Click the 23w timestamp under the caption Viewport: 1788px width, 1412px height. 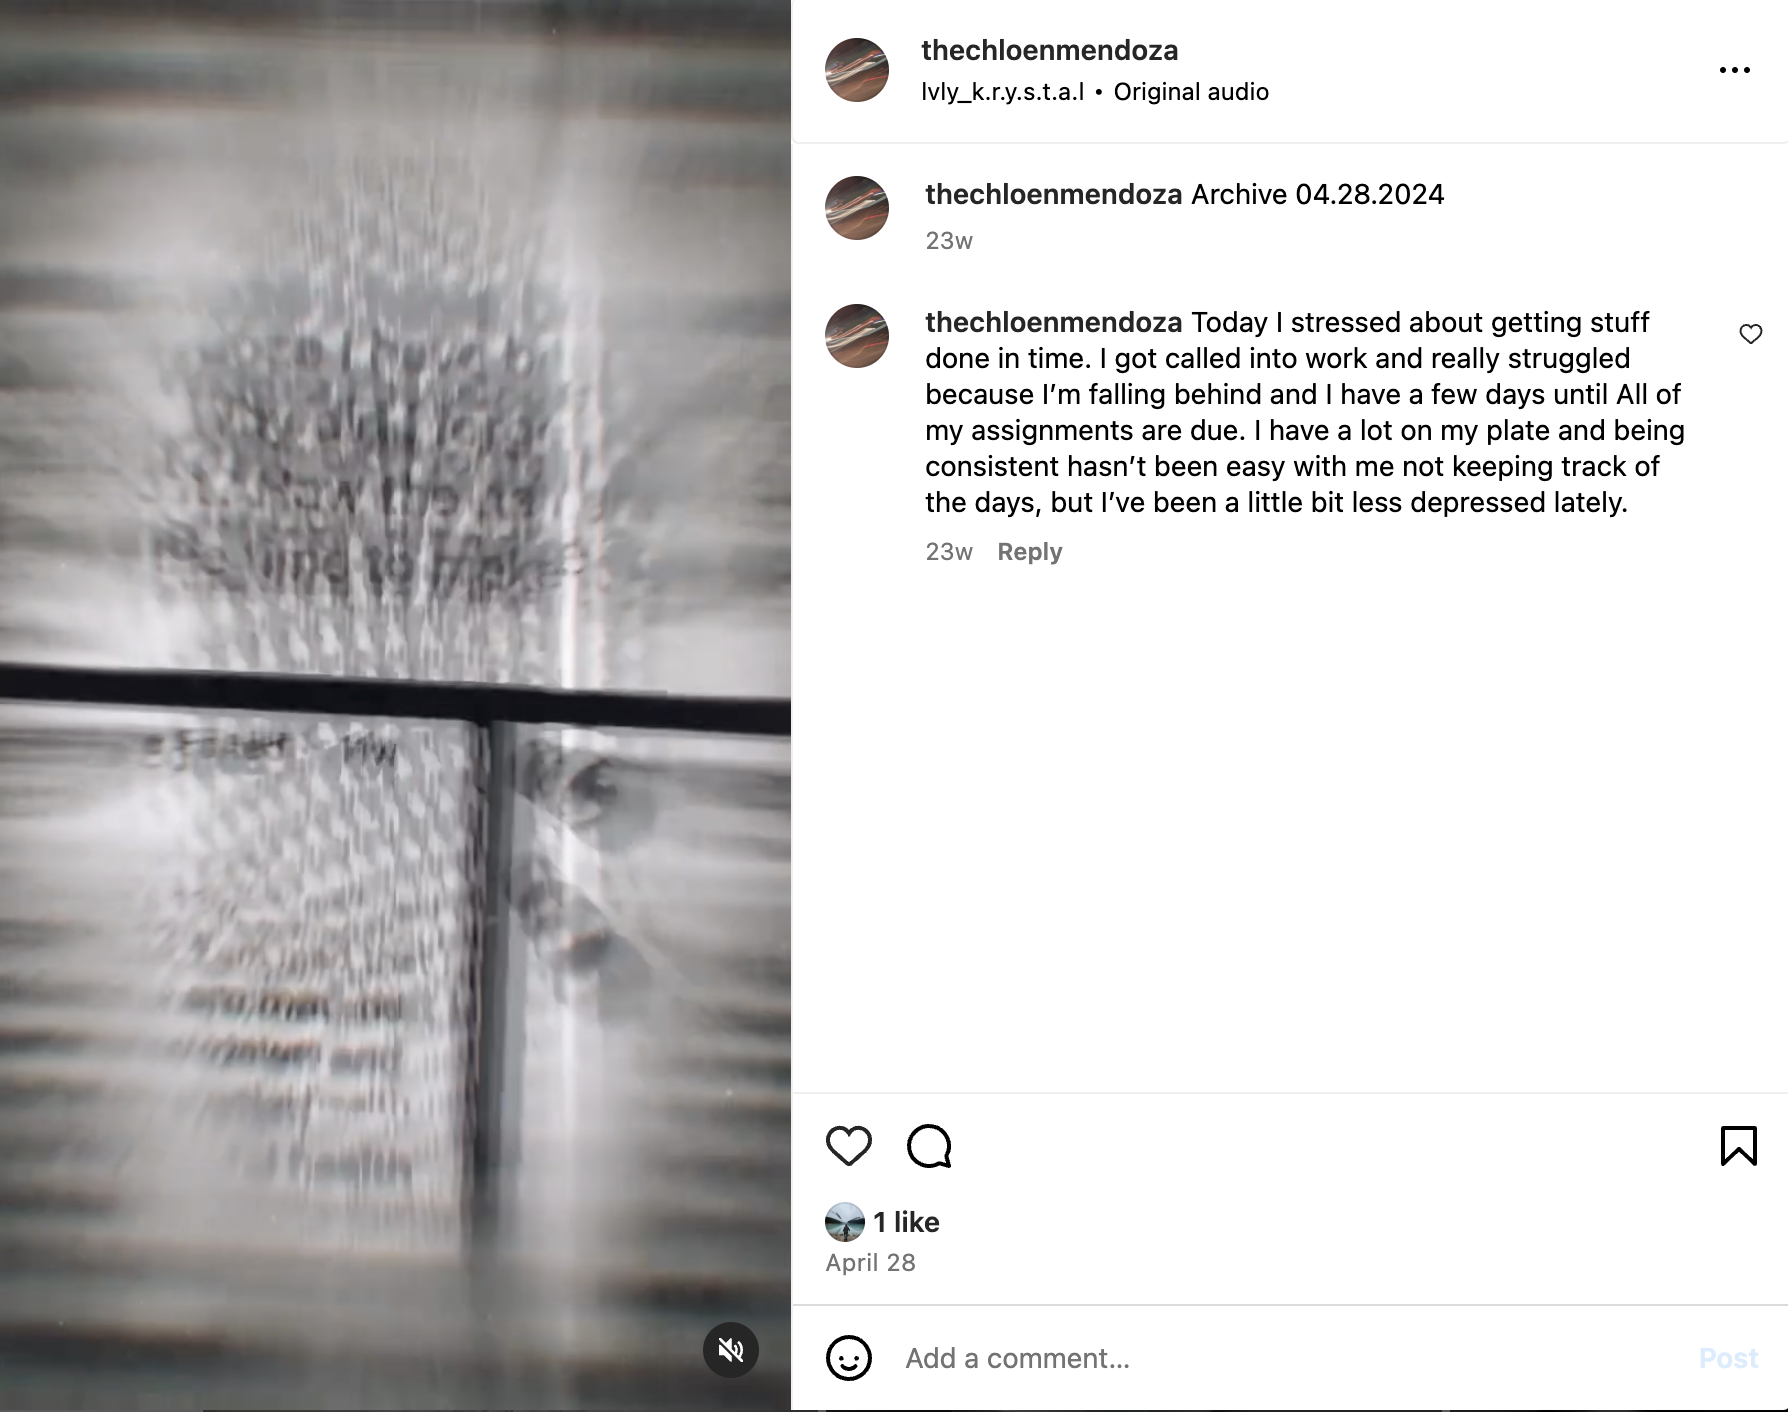pyautogui.click(x=949, y=241)
